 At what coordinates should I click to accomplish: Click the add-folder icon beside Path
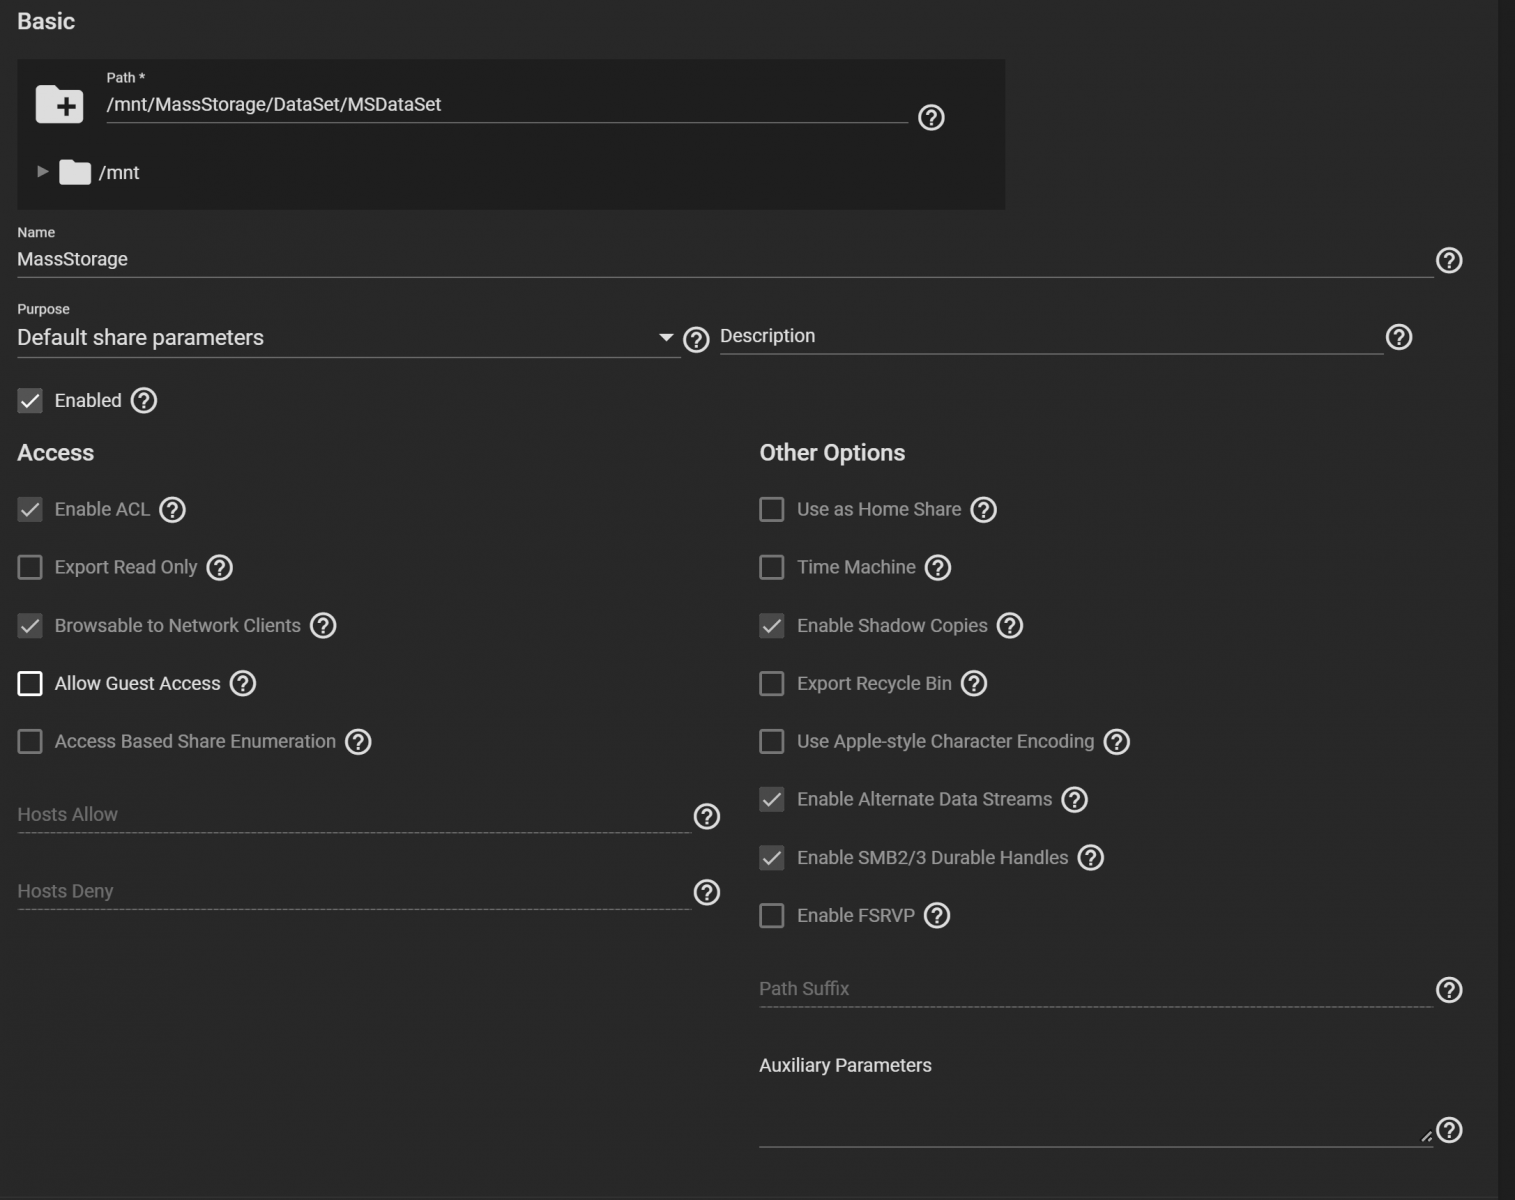[x=59, y=104]
